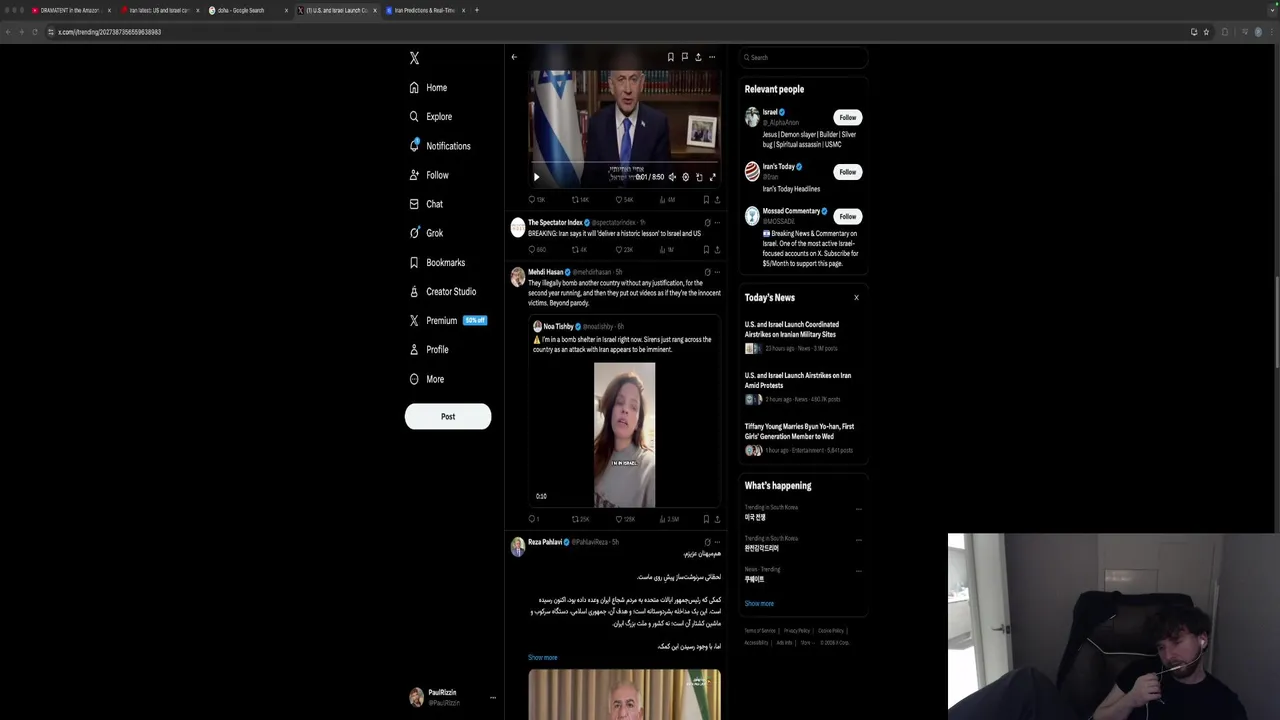Share Mehdi Hasan's post

717,519
